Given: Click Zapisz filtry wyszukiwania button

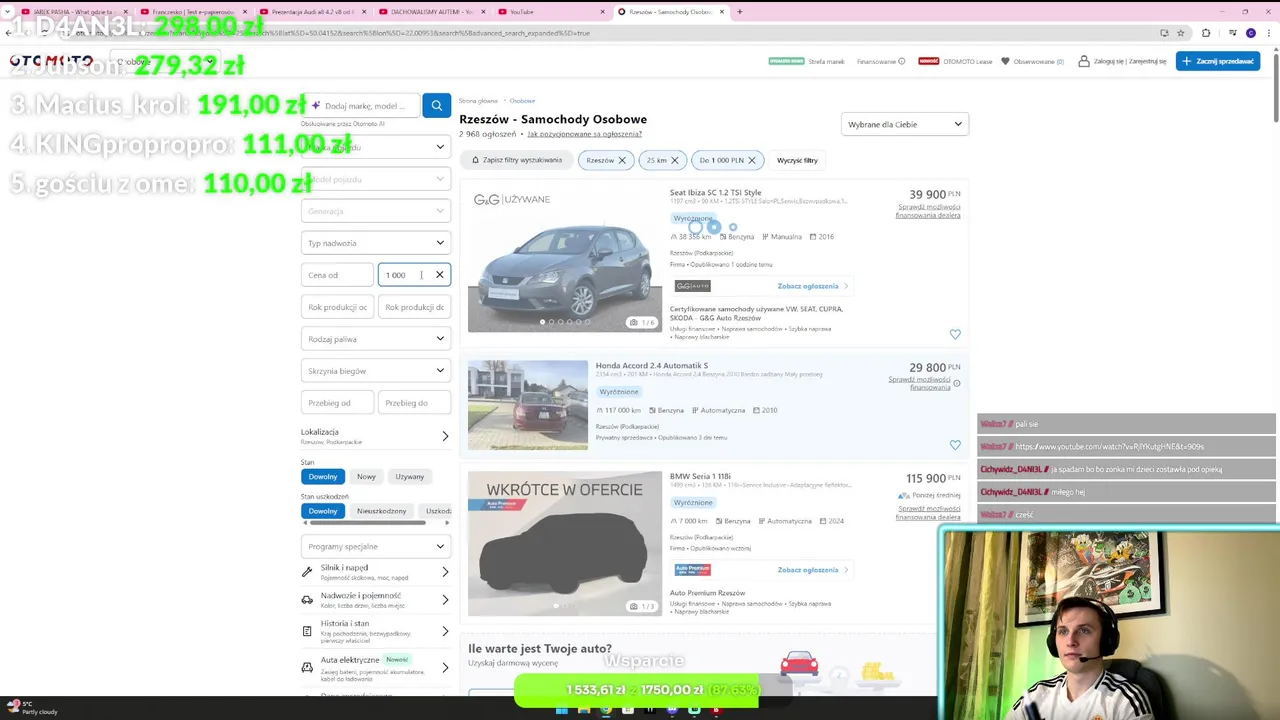Looking at the screenshot, I should coord(517,160).
